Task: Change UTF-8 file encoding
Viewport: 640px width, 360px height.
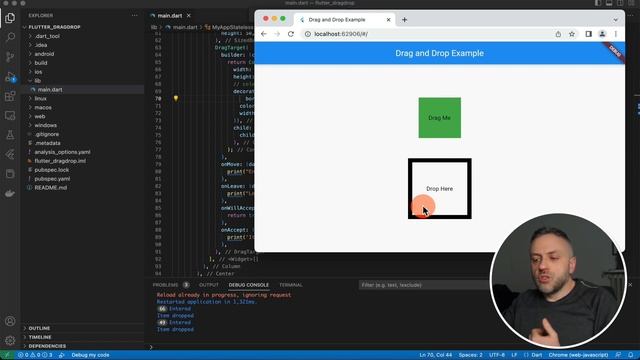Action: click(x=497, y=355)
